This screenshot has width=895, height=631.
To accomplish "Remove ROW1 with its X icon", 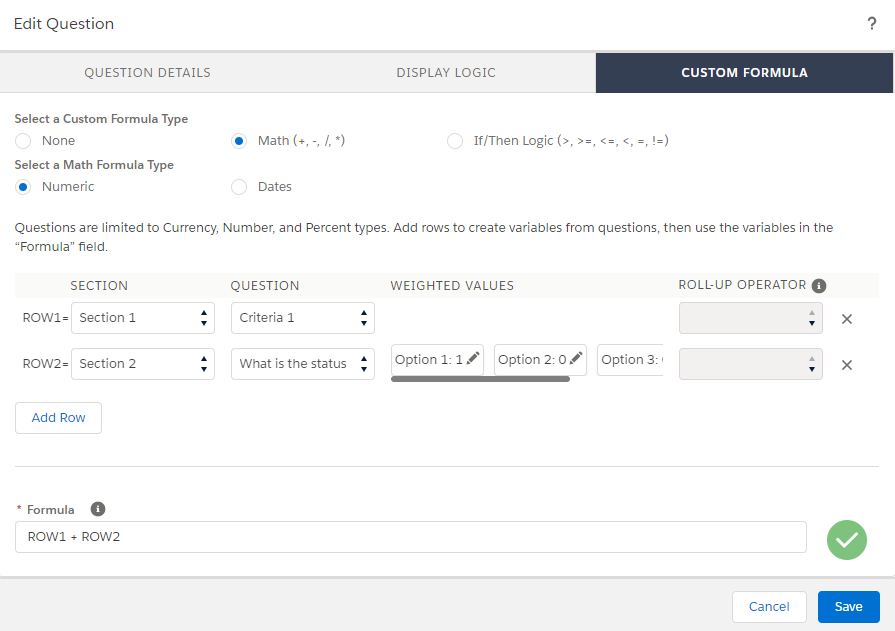I will [846, 319].
